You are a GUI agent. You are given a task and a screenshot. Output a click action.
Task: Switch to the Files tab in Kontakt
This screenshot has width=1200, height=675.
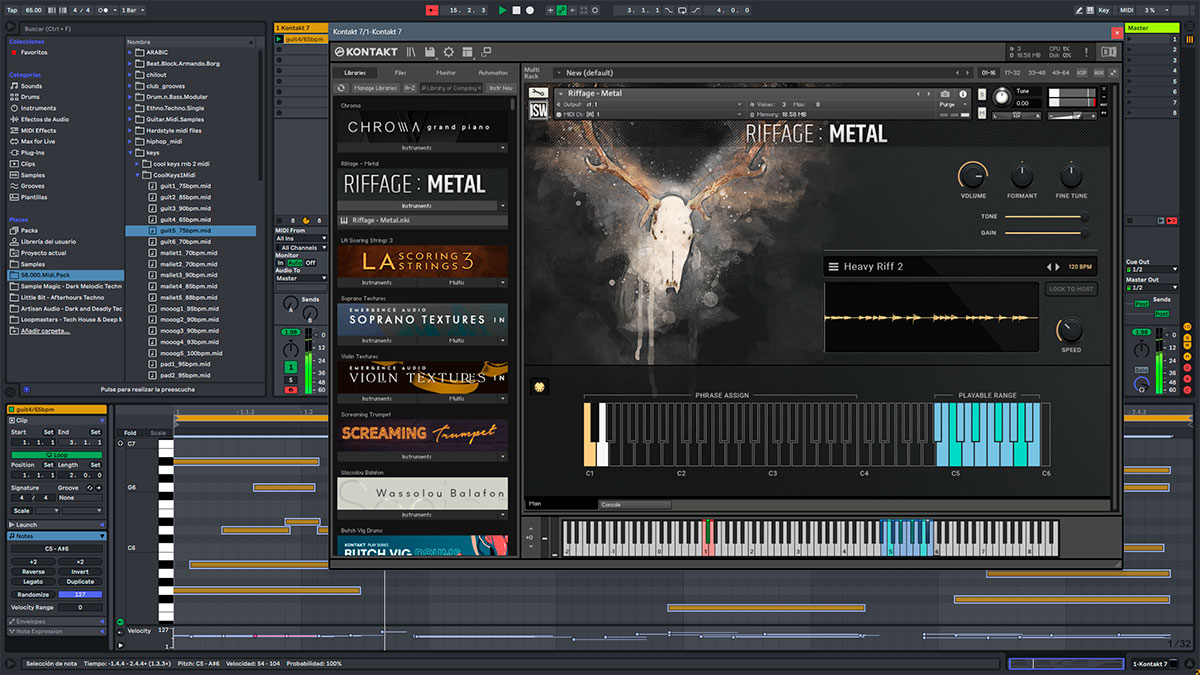pyautogui.click(x=400, y=73)
